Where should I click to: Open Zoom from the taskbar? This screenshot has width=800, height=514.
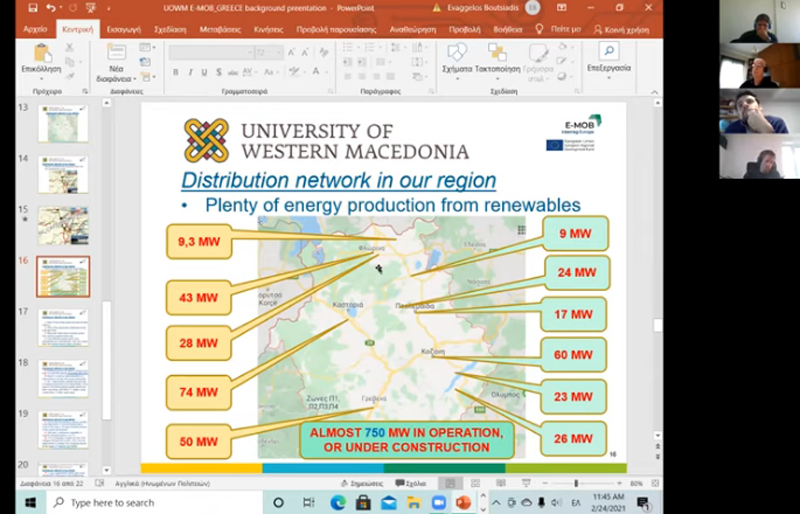(439, 503)
